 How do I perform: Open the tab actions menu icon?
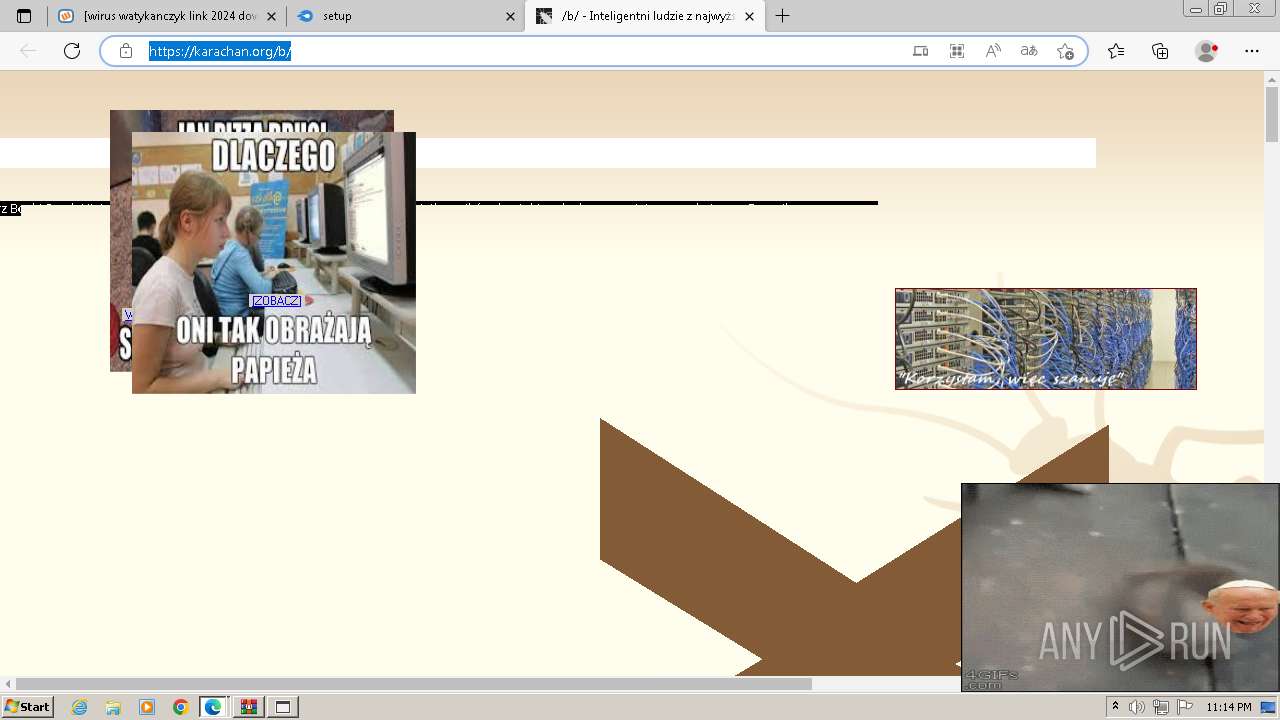coord(24,16)
